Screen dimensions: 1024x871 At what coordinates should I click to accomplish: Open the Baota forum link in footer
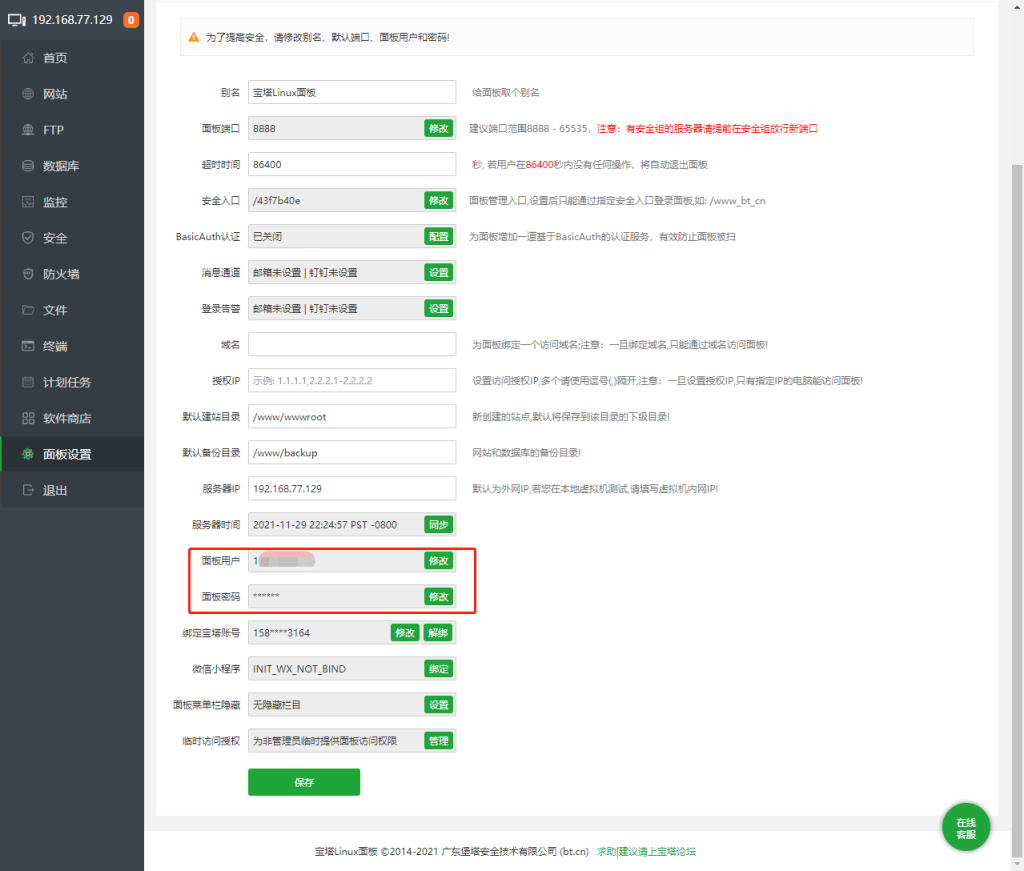point(646,852)
